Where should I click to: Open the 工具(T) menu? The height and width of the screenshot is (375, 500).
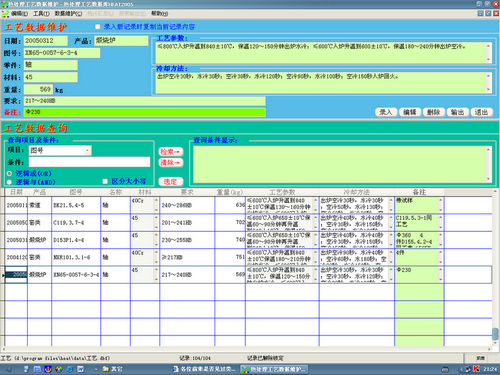click(41, 14)
